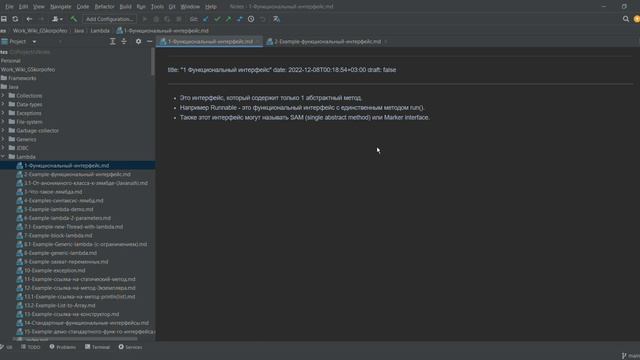Open the Problems tool window
Image resolution: width=640 pixels, height=360 pixels.
tap(63, 347)
